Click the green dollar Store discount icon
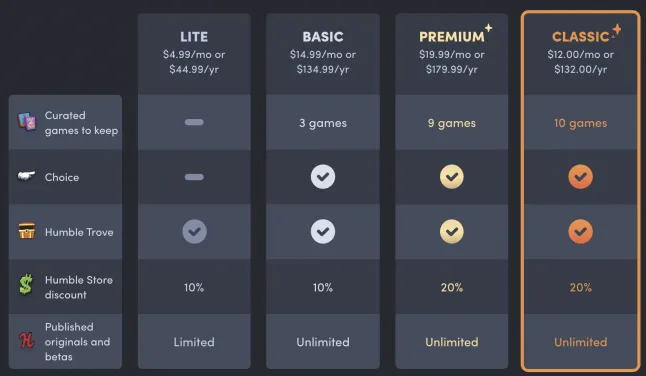This screenshot has width=646, height=376. pos(26,285)
